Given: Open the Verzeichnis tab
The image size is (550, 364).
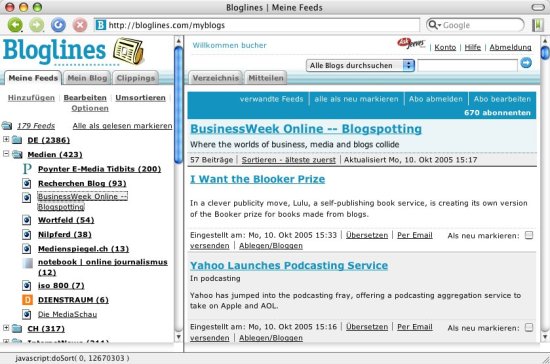Looking at the screenshot, I should click(x=215, y=78).
